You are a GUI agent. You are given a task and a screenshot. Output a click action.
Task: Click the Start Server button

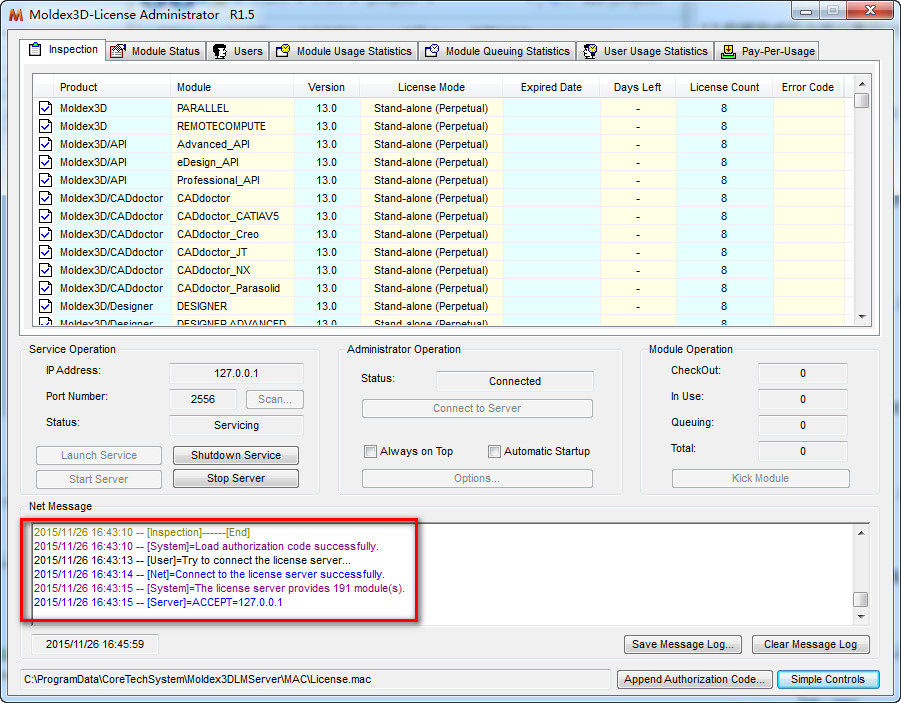tap(99, 479)
